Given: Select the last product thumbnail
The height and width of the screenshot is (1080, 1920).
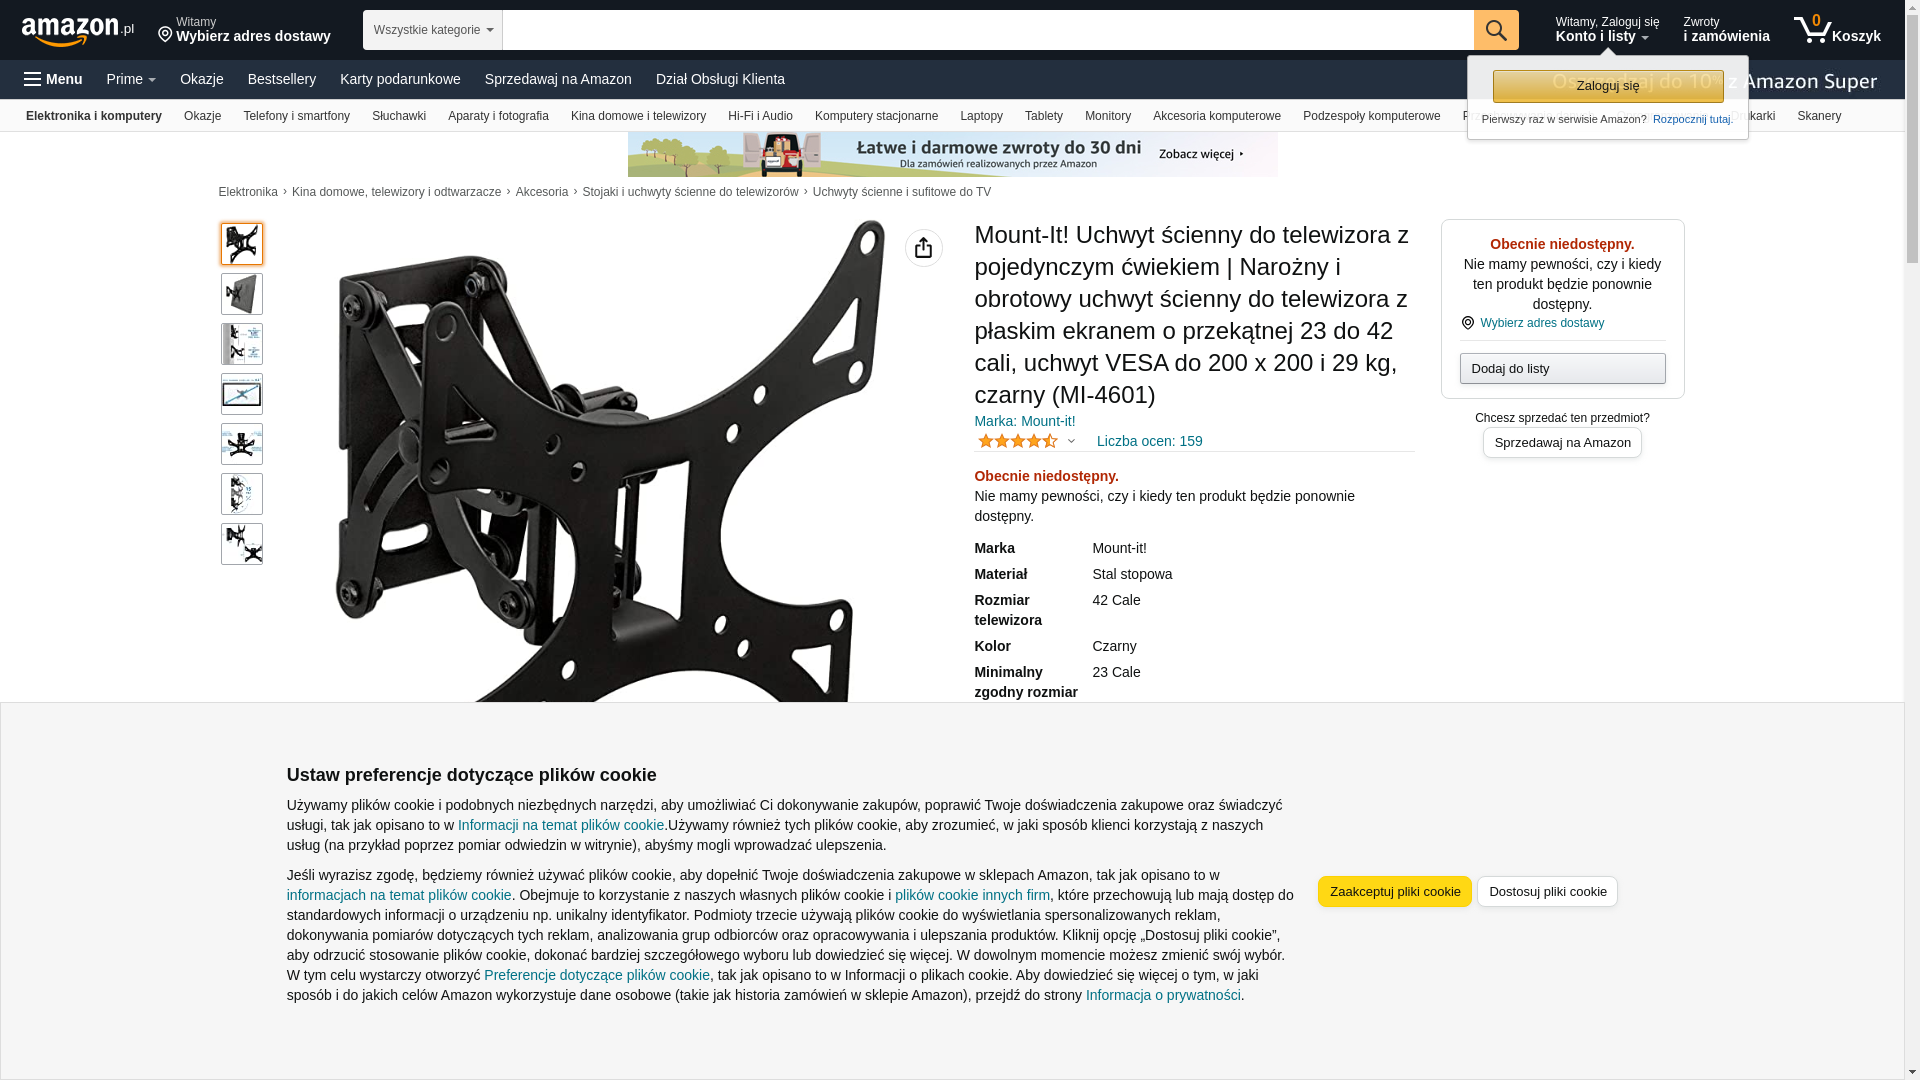Looking at the screenshot, I should tap(242, 544).
